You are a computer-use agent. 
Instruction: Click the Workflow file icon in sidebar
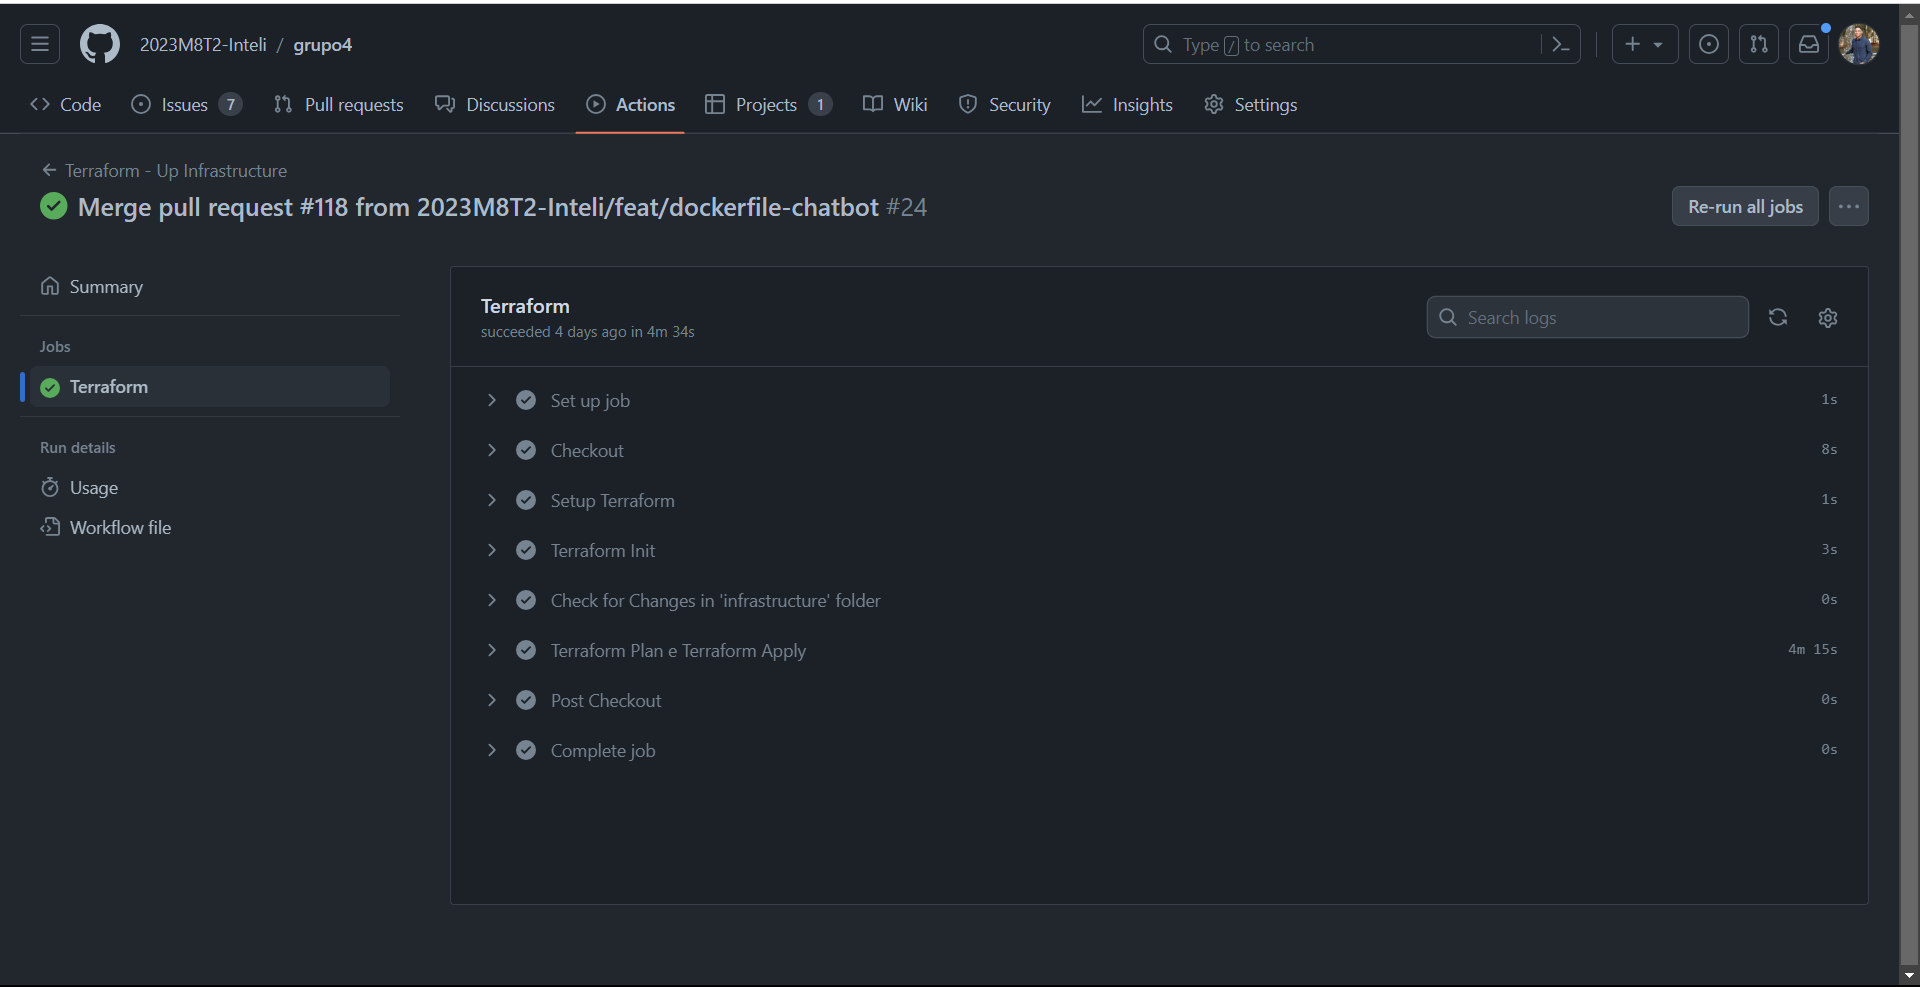point(50,527)
